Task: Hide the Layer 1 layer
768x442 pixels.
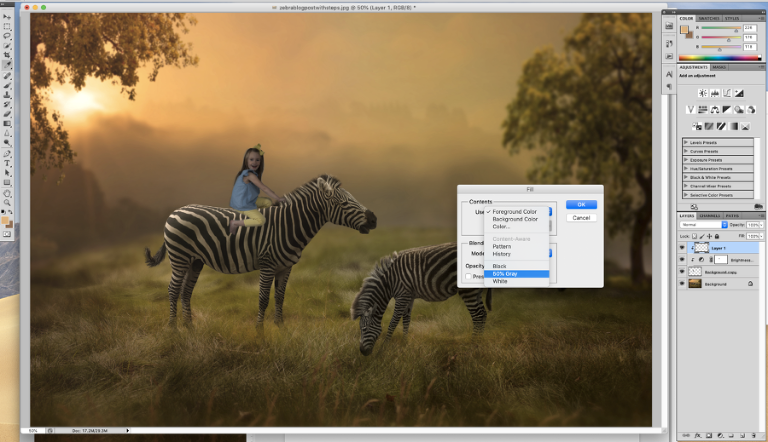Action: tap(682, 248)
